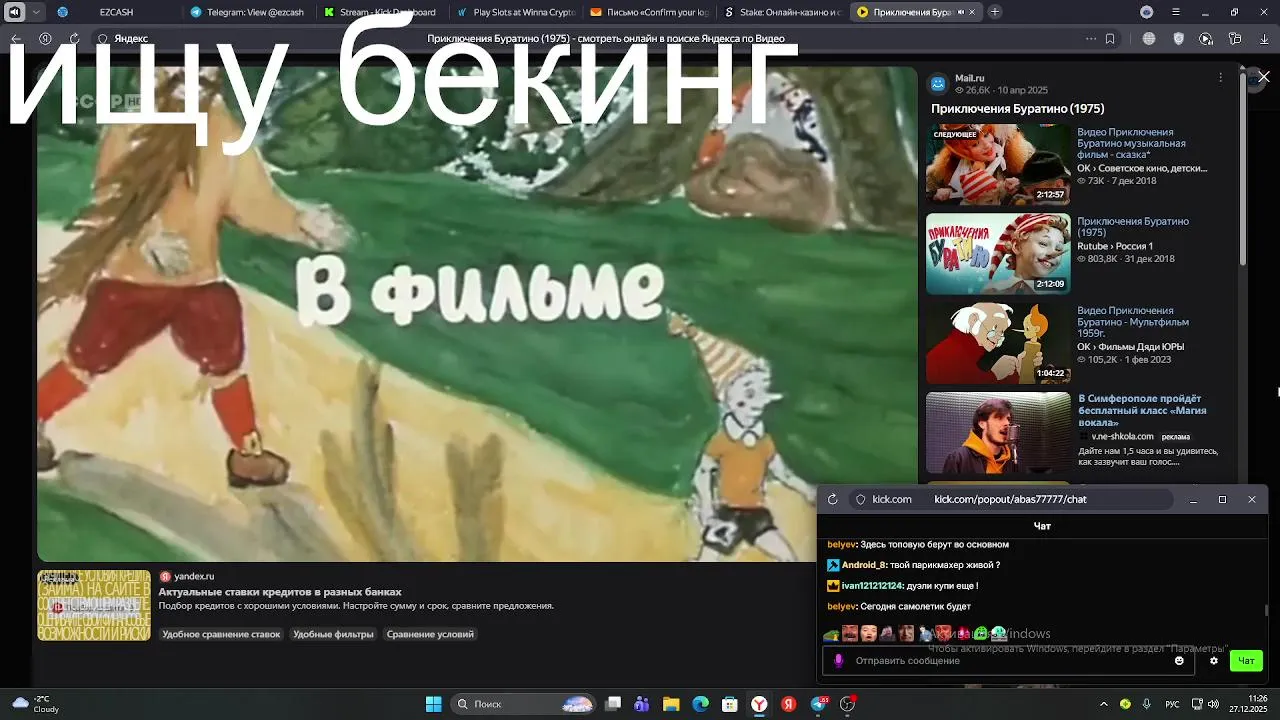This screenshot has height=720, width=1280.
Task: Open Kick chat settings gear
Action: pos(1214,661)
